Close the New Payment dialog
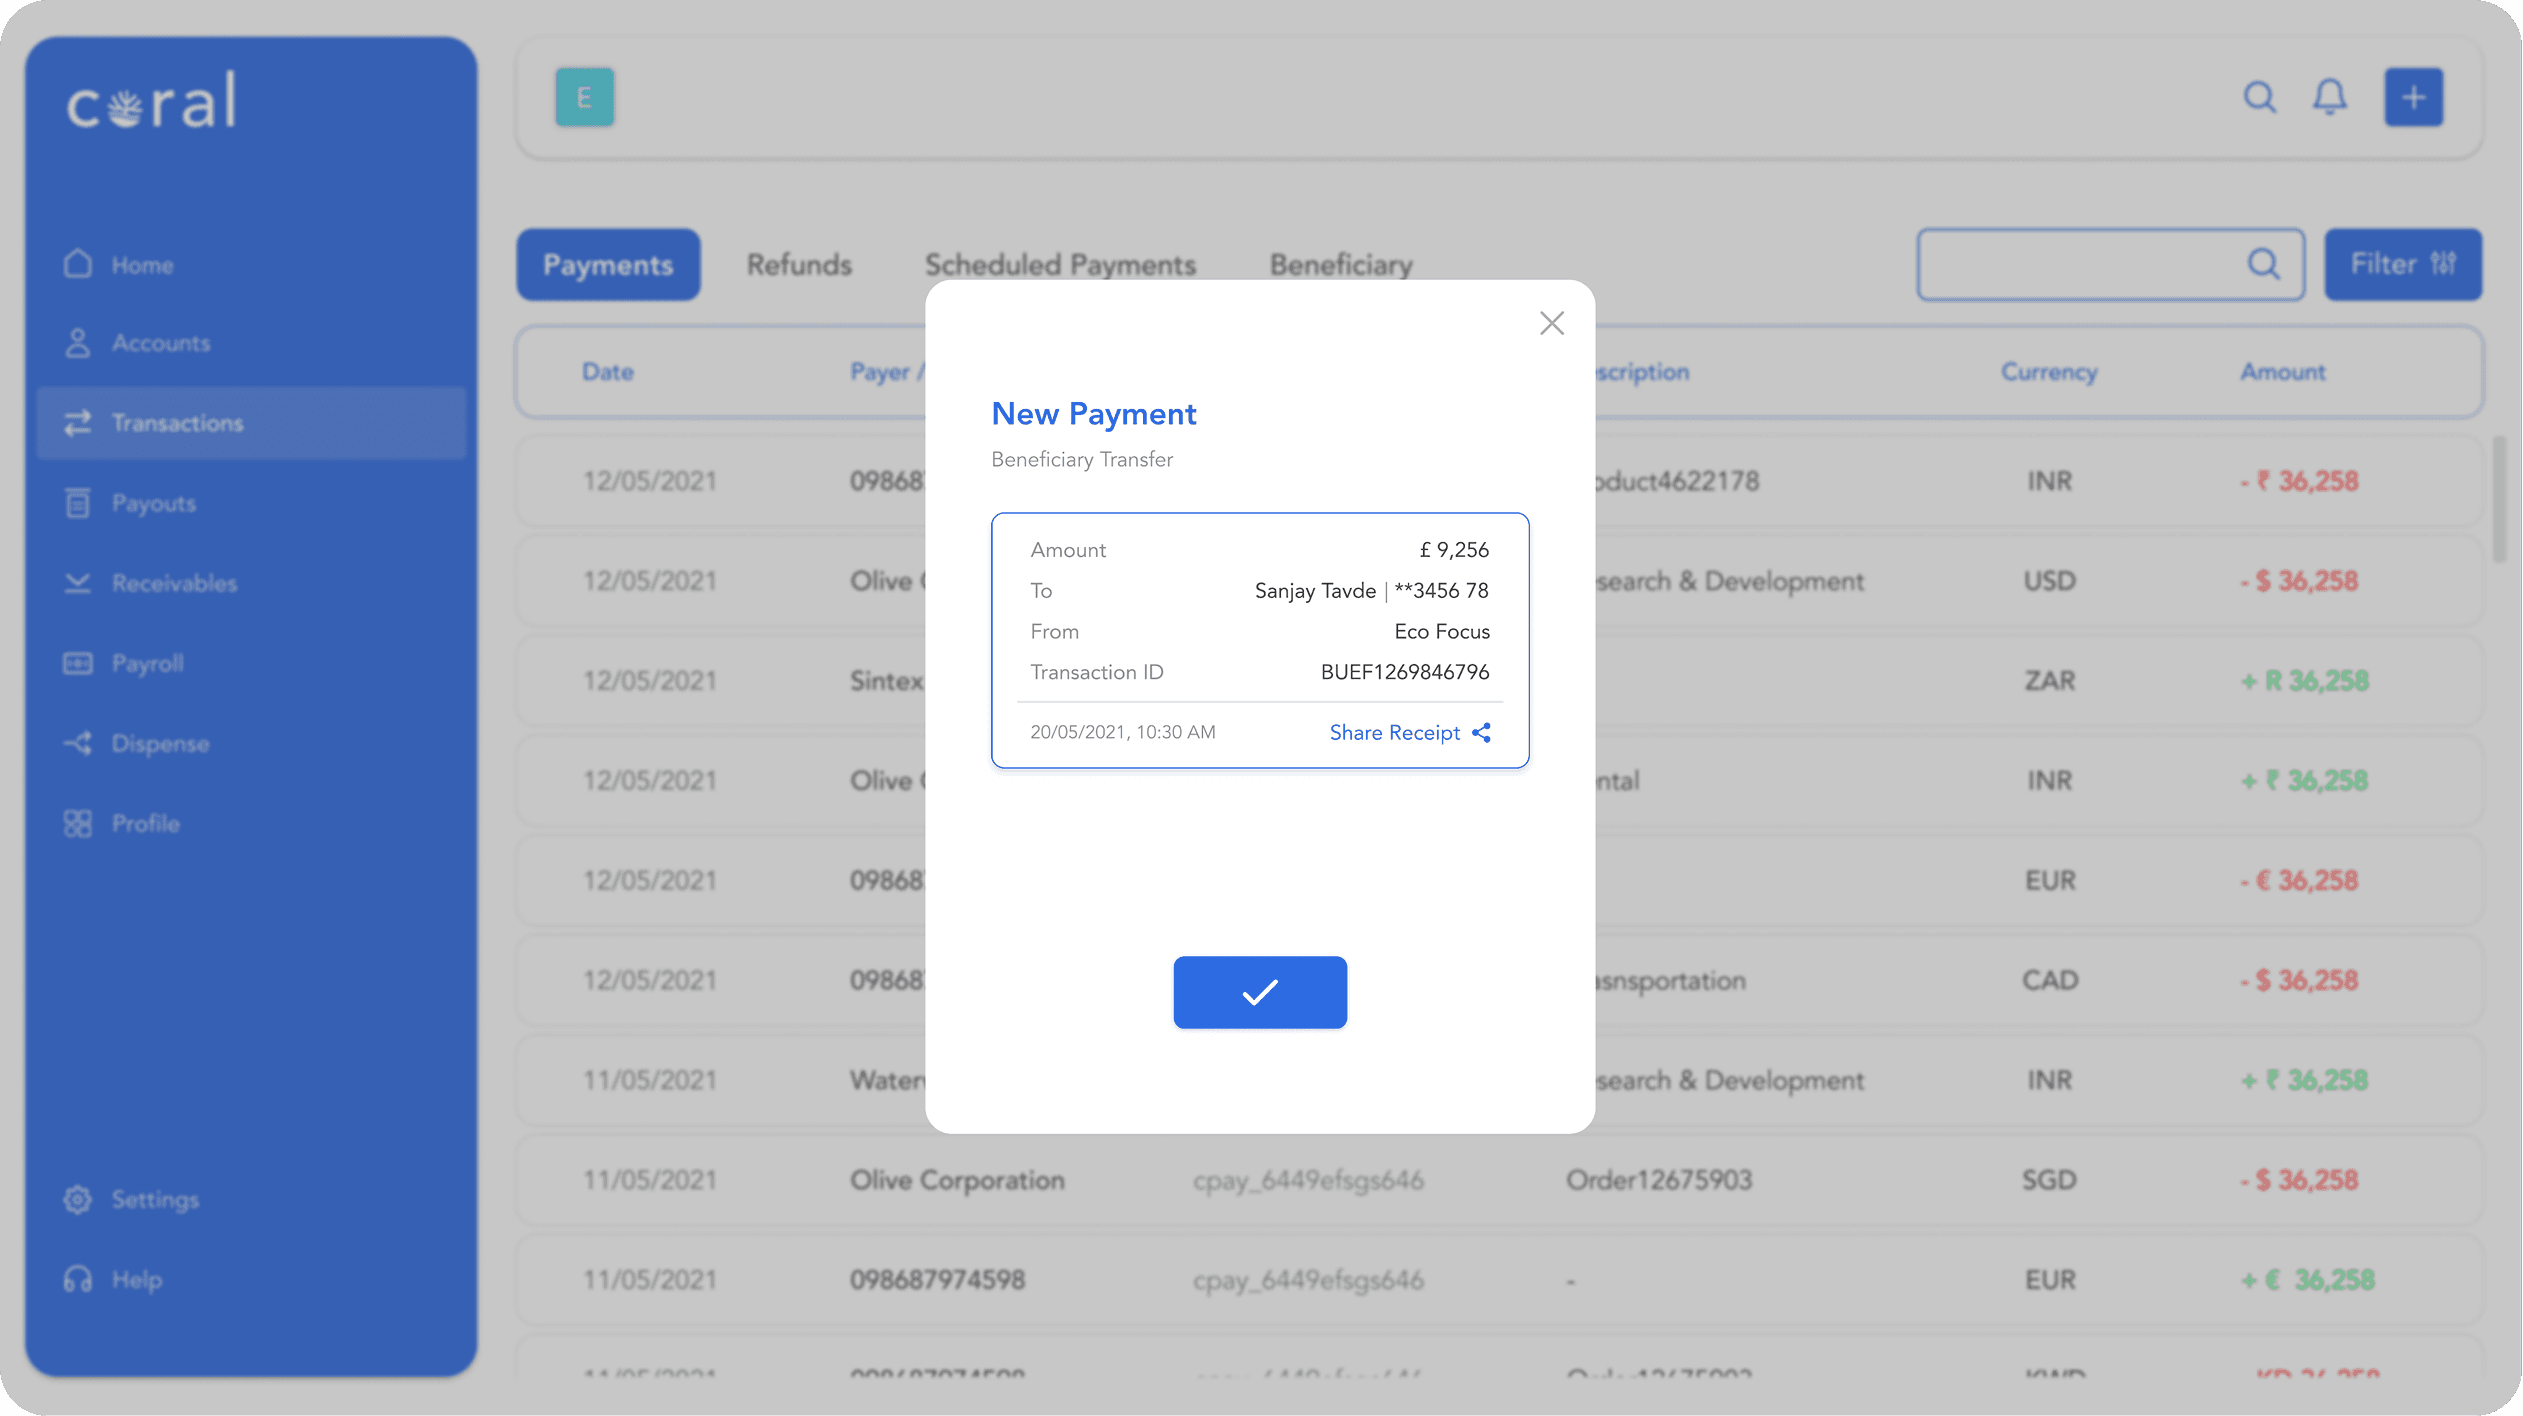The height and width of the screenshot is (1416, 2523). point(1551,323)
